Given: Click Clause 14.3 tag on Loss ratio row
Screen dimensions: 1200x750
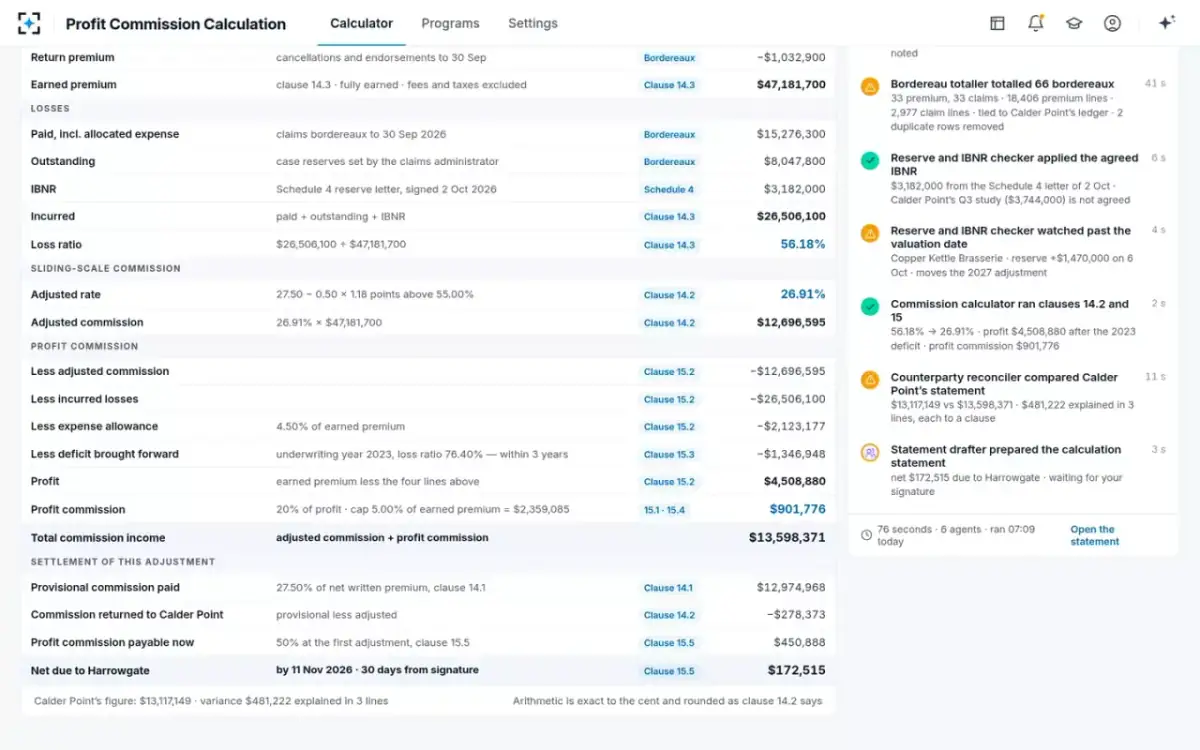Looking at the screenshot, I should [669, 245].
